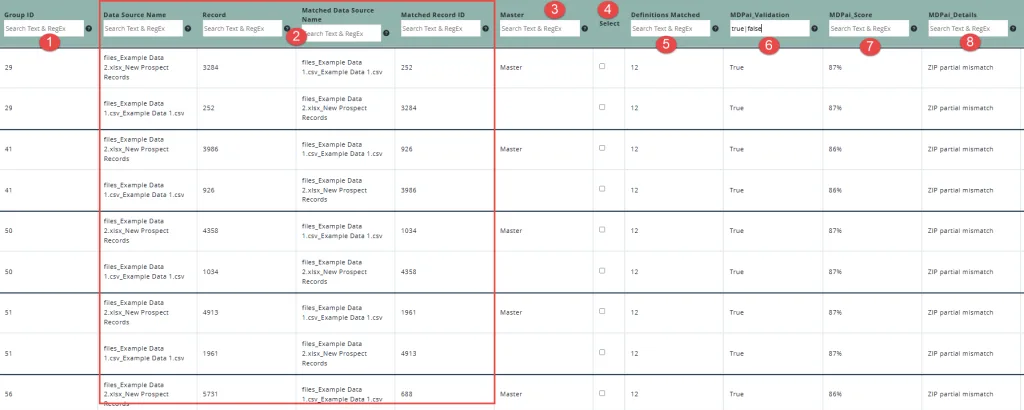Viewport: 1024px width, 410px height.
Task: Click the MDPai_Details column header
Action: tap(953, 14)
